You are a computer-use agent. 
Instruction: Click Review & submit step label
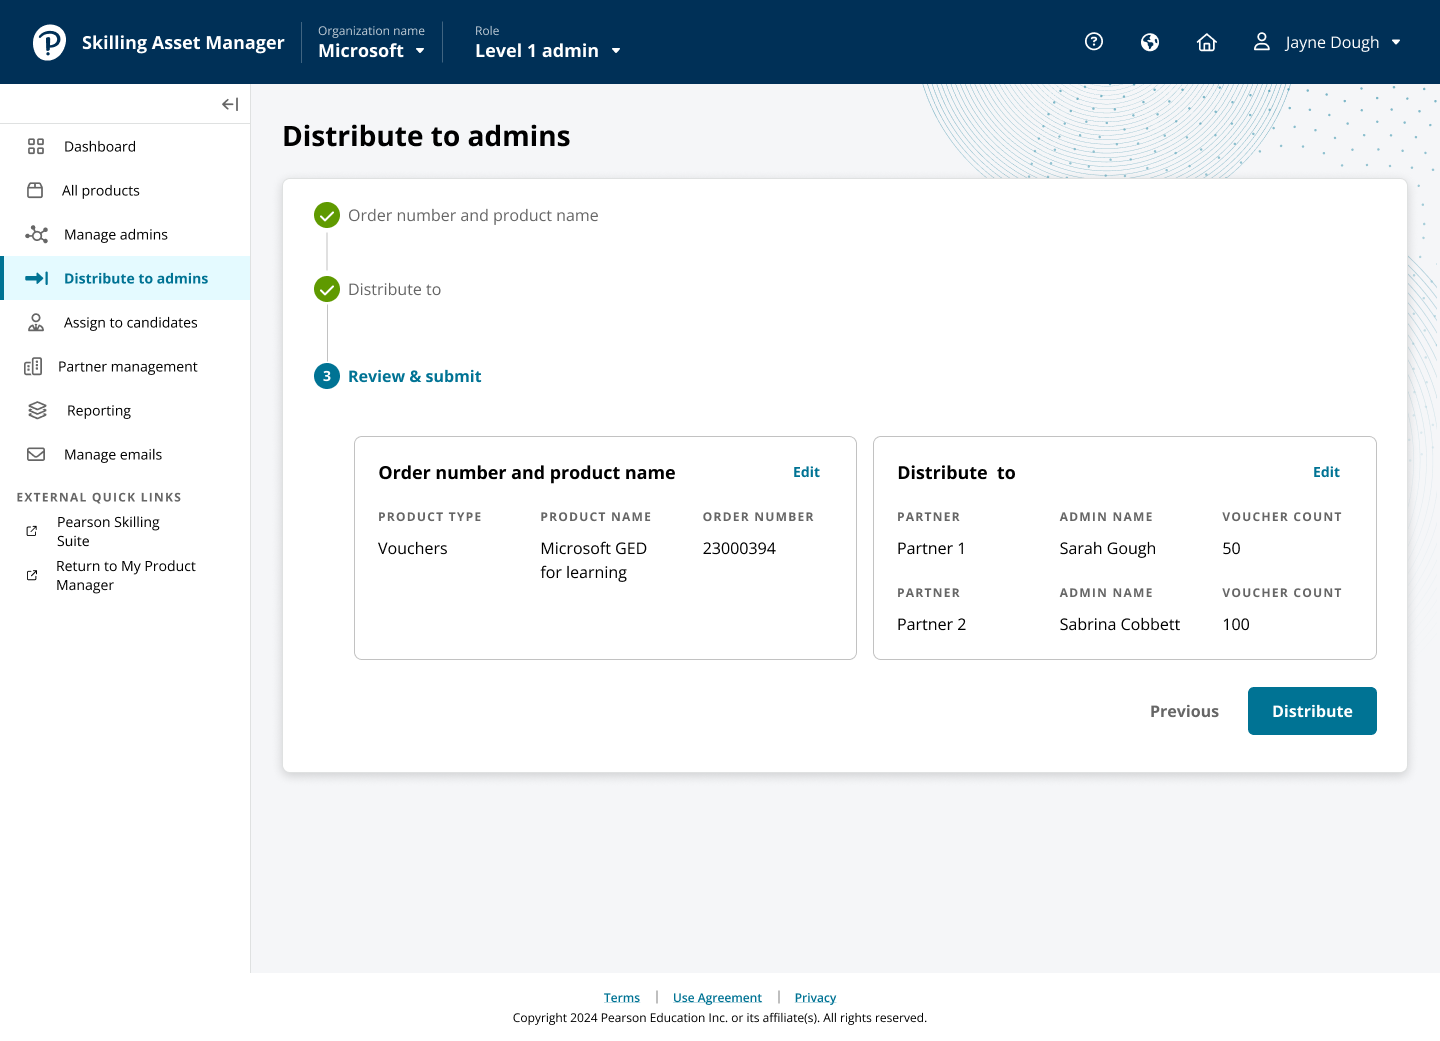tap(415, 376)
